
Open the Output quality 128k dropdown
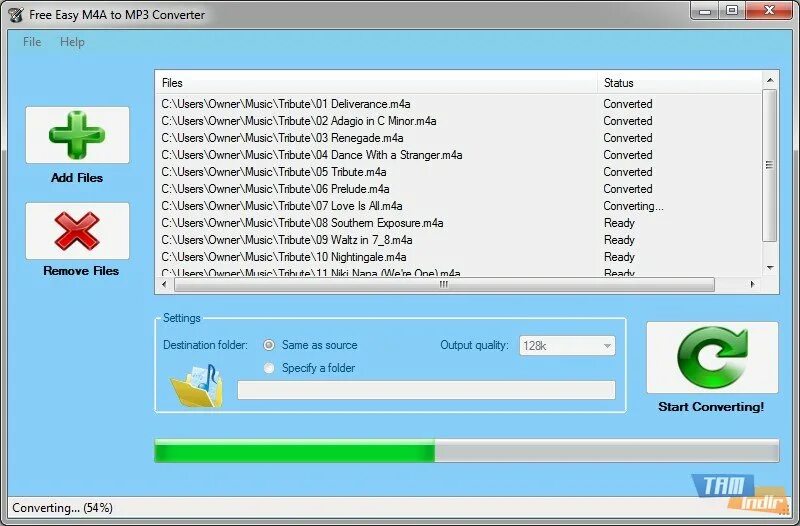pos(567,346)
